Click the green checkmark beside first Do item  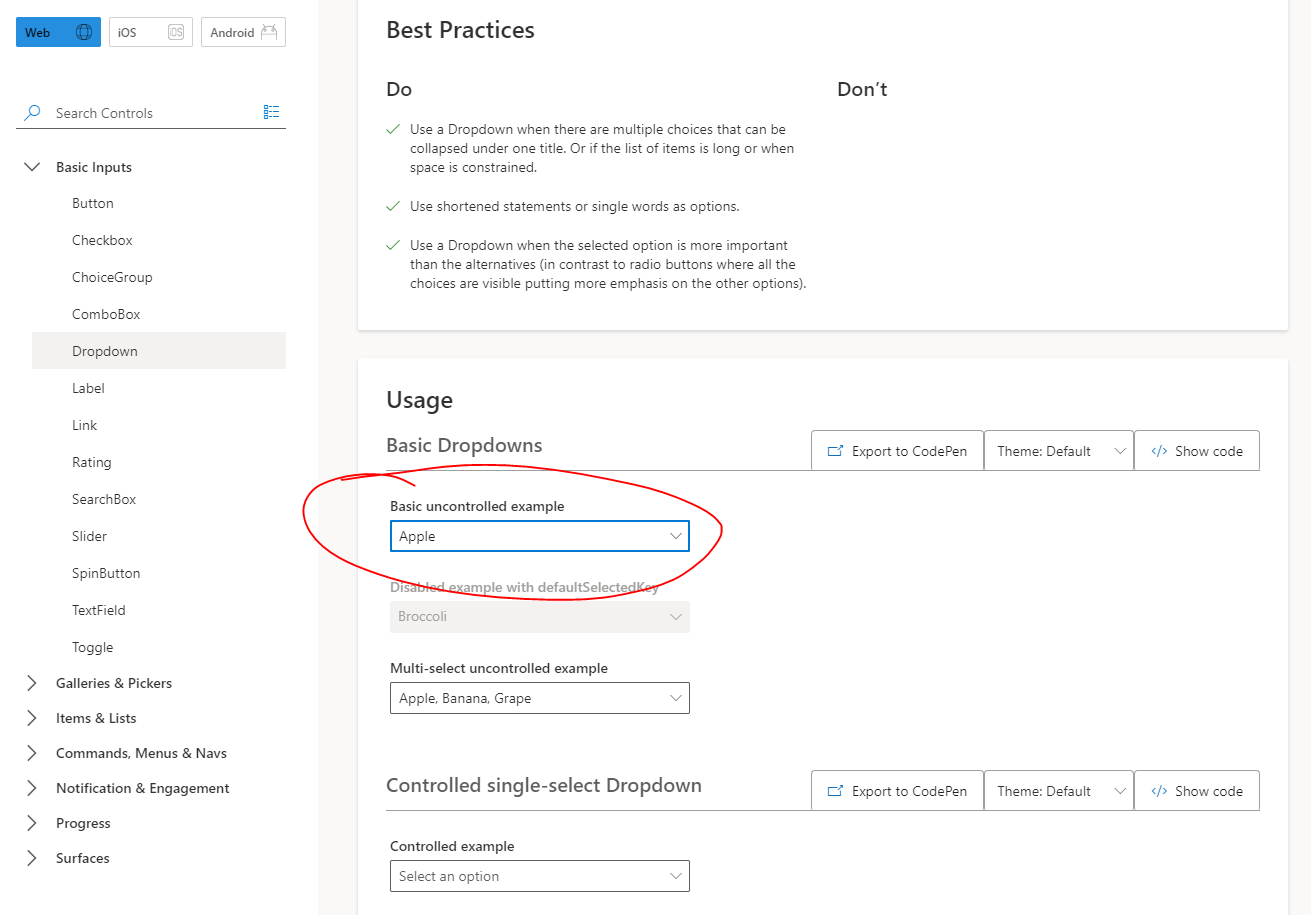pos(394,128)
